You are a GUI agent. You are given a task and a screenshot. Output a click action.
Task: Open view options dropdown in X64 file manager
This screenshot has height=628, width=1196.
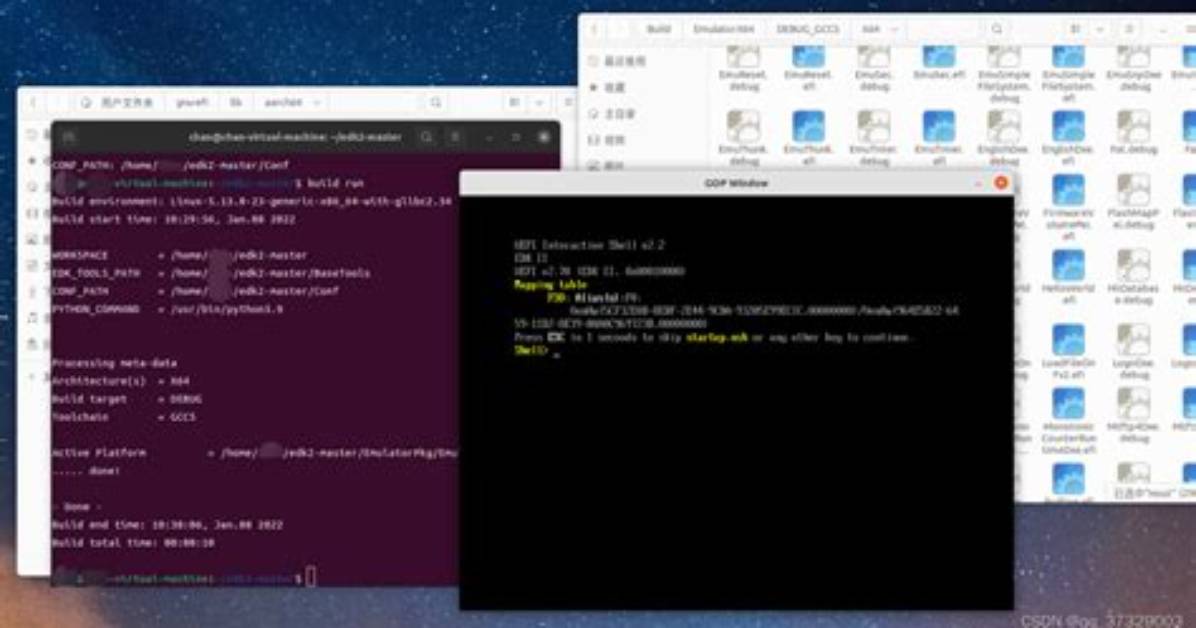[x=1100, y=29]
